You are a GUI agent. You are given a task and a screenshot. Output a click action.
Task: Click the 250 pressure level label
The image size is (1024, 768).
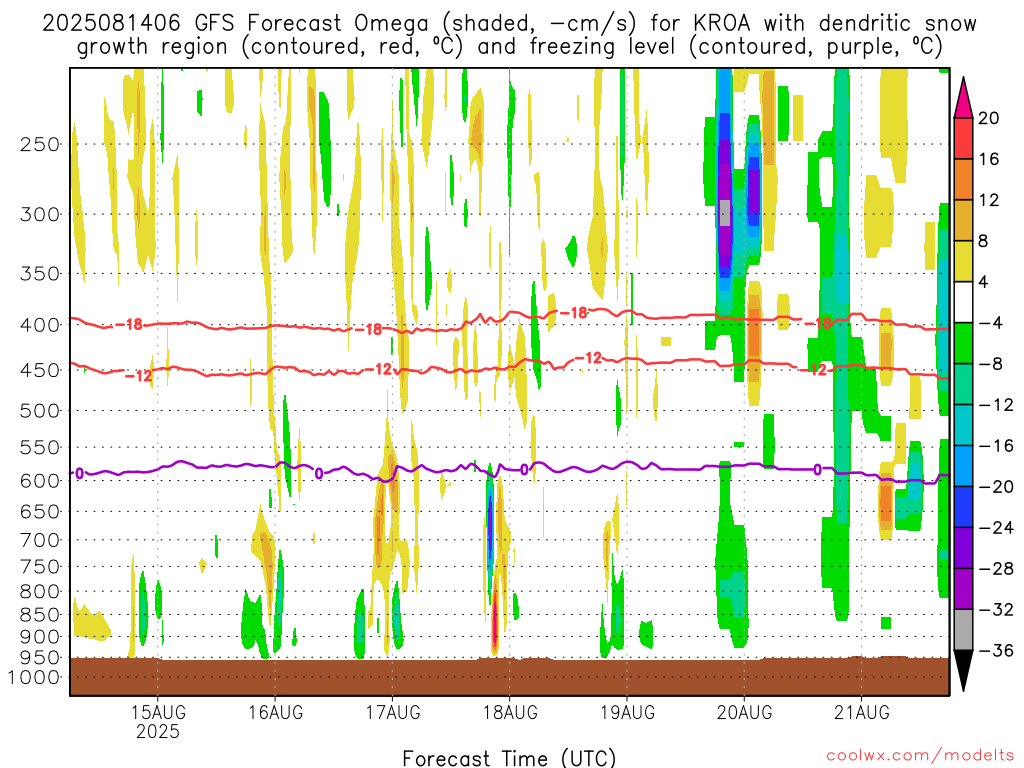tap(40, 144)
